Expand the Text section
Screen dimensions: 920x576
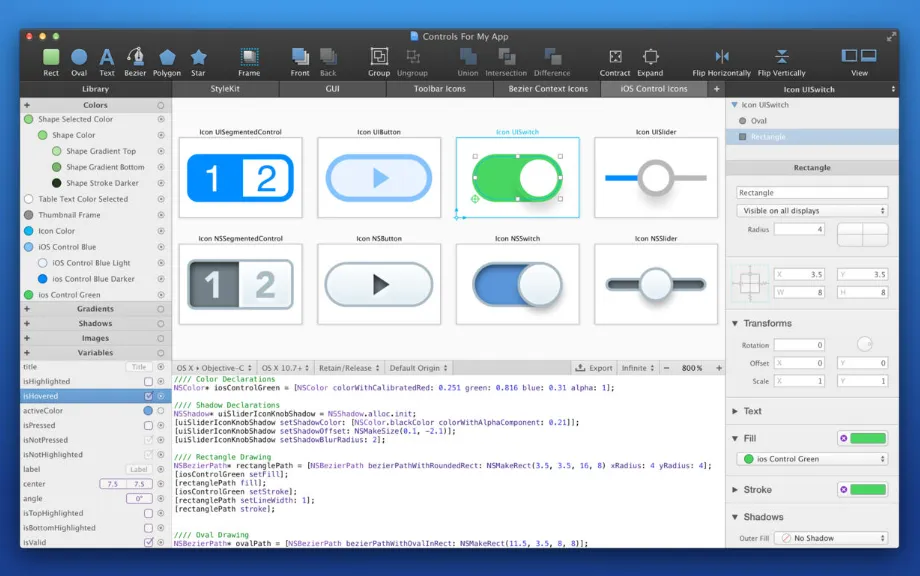735,411
